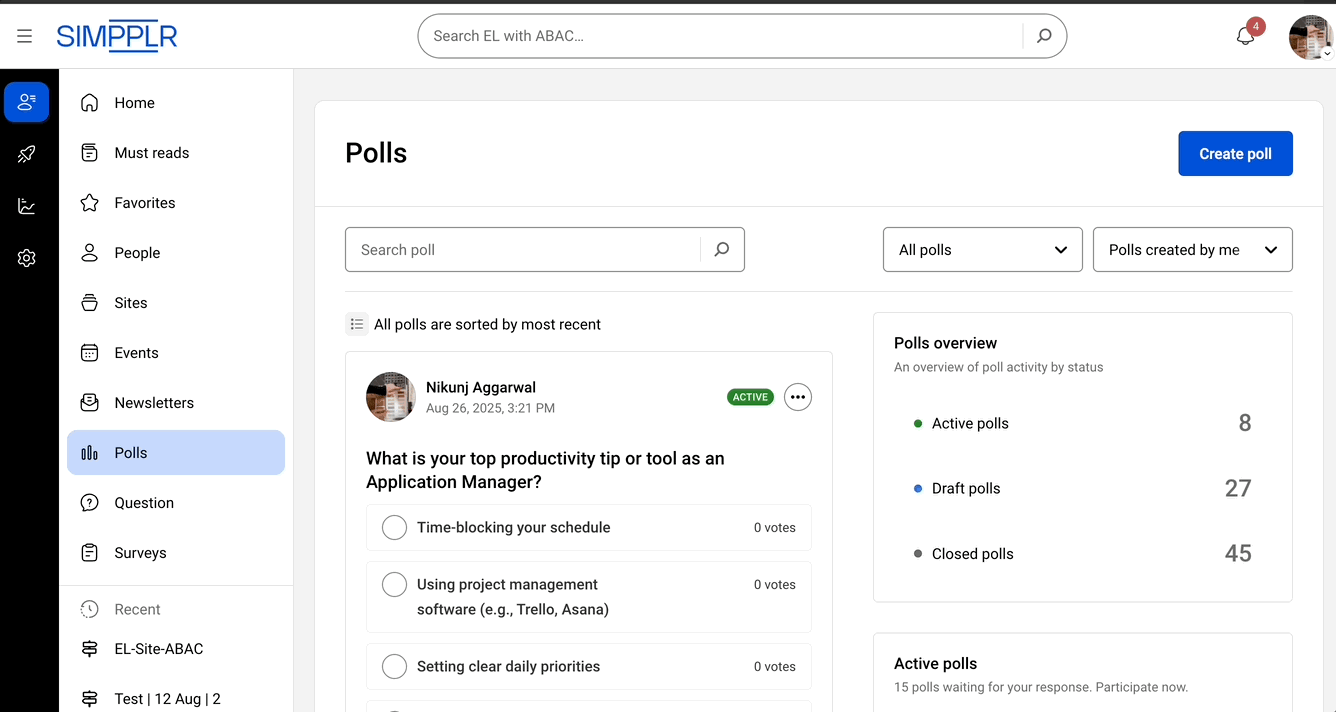The image size is (1336, 712).
Task: Open the EL-Site-ABAC recent site
Action: tap(156, 648)
